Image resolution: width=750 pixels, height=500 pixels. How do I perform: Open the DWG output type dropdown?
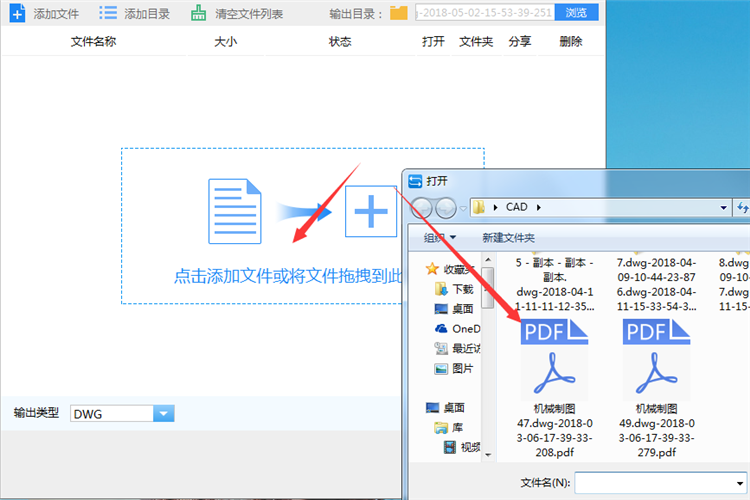click(164, 413)
